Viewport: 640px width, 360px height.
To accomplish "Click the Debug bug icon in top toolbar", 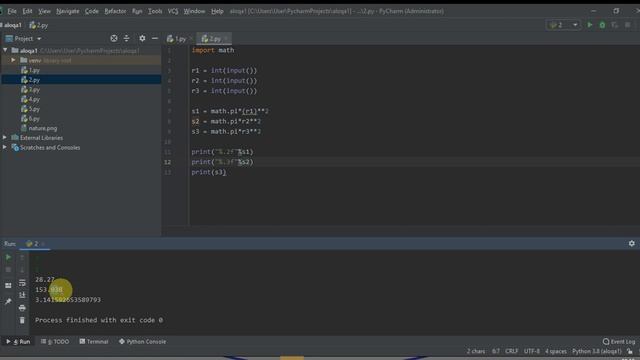I will click(x=602, y=25).
